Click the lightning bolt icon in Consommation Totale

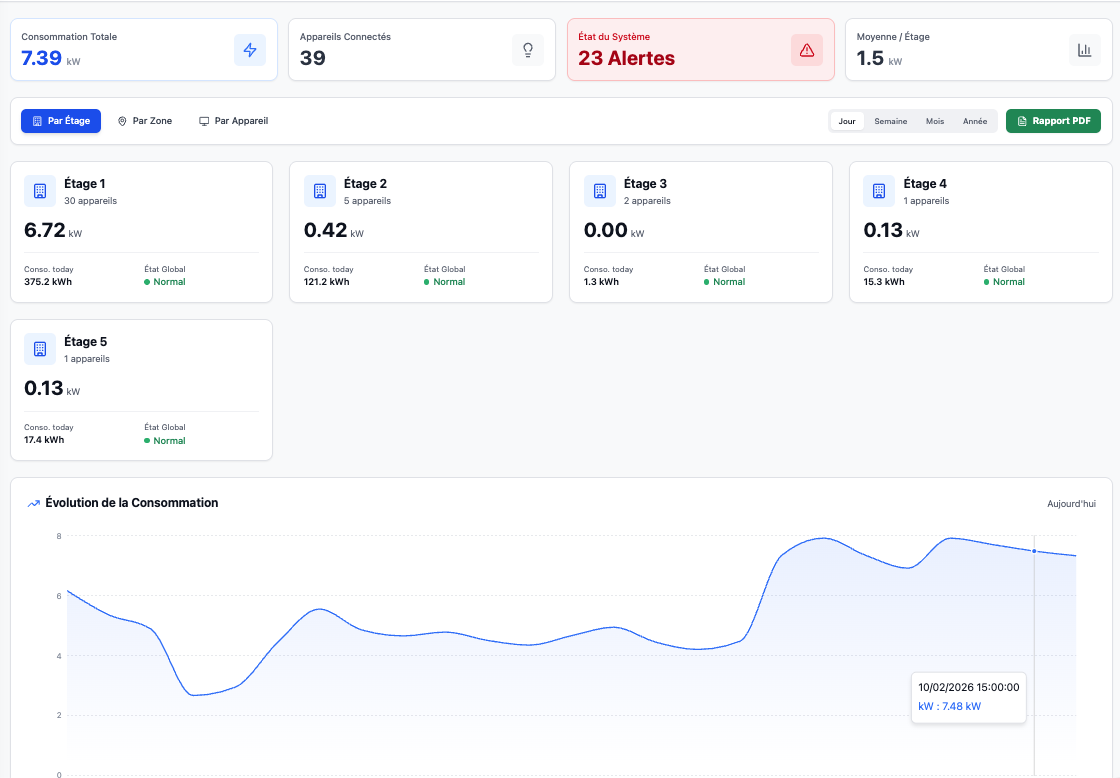[x=250, y=50]
